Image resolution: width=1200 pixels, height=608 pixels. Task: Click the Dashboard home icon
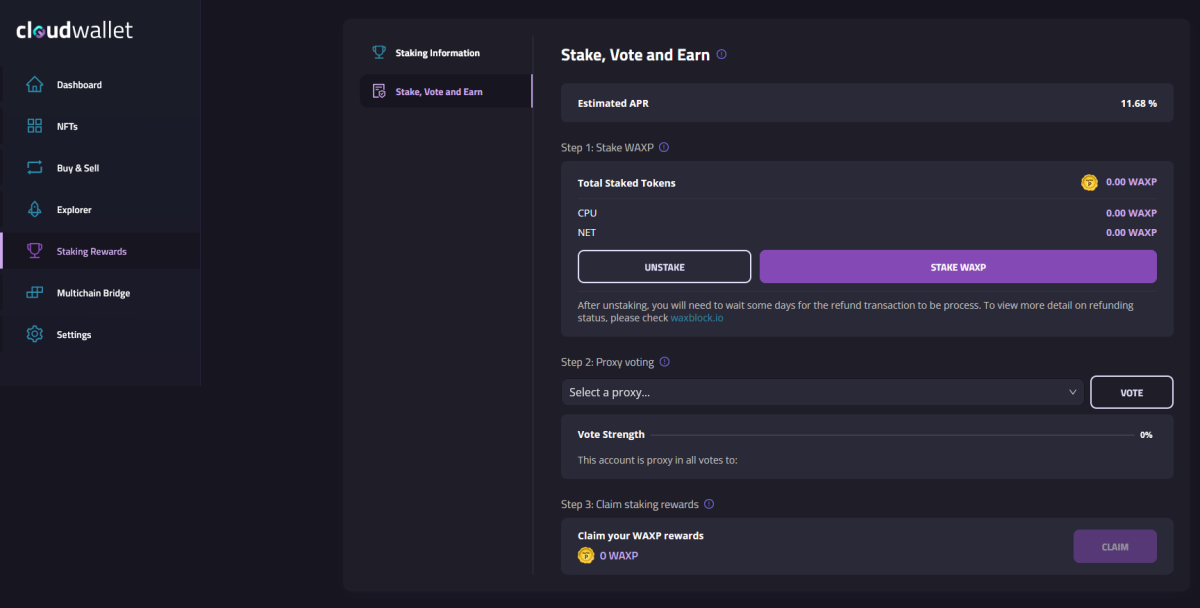pos(35,85)
